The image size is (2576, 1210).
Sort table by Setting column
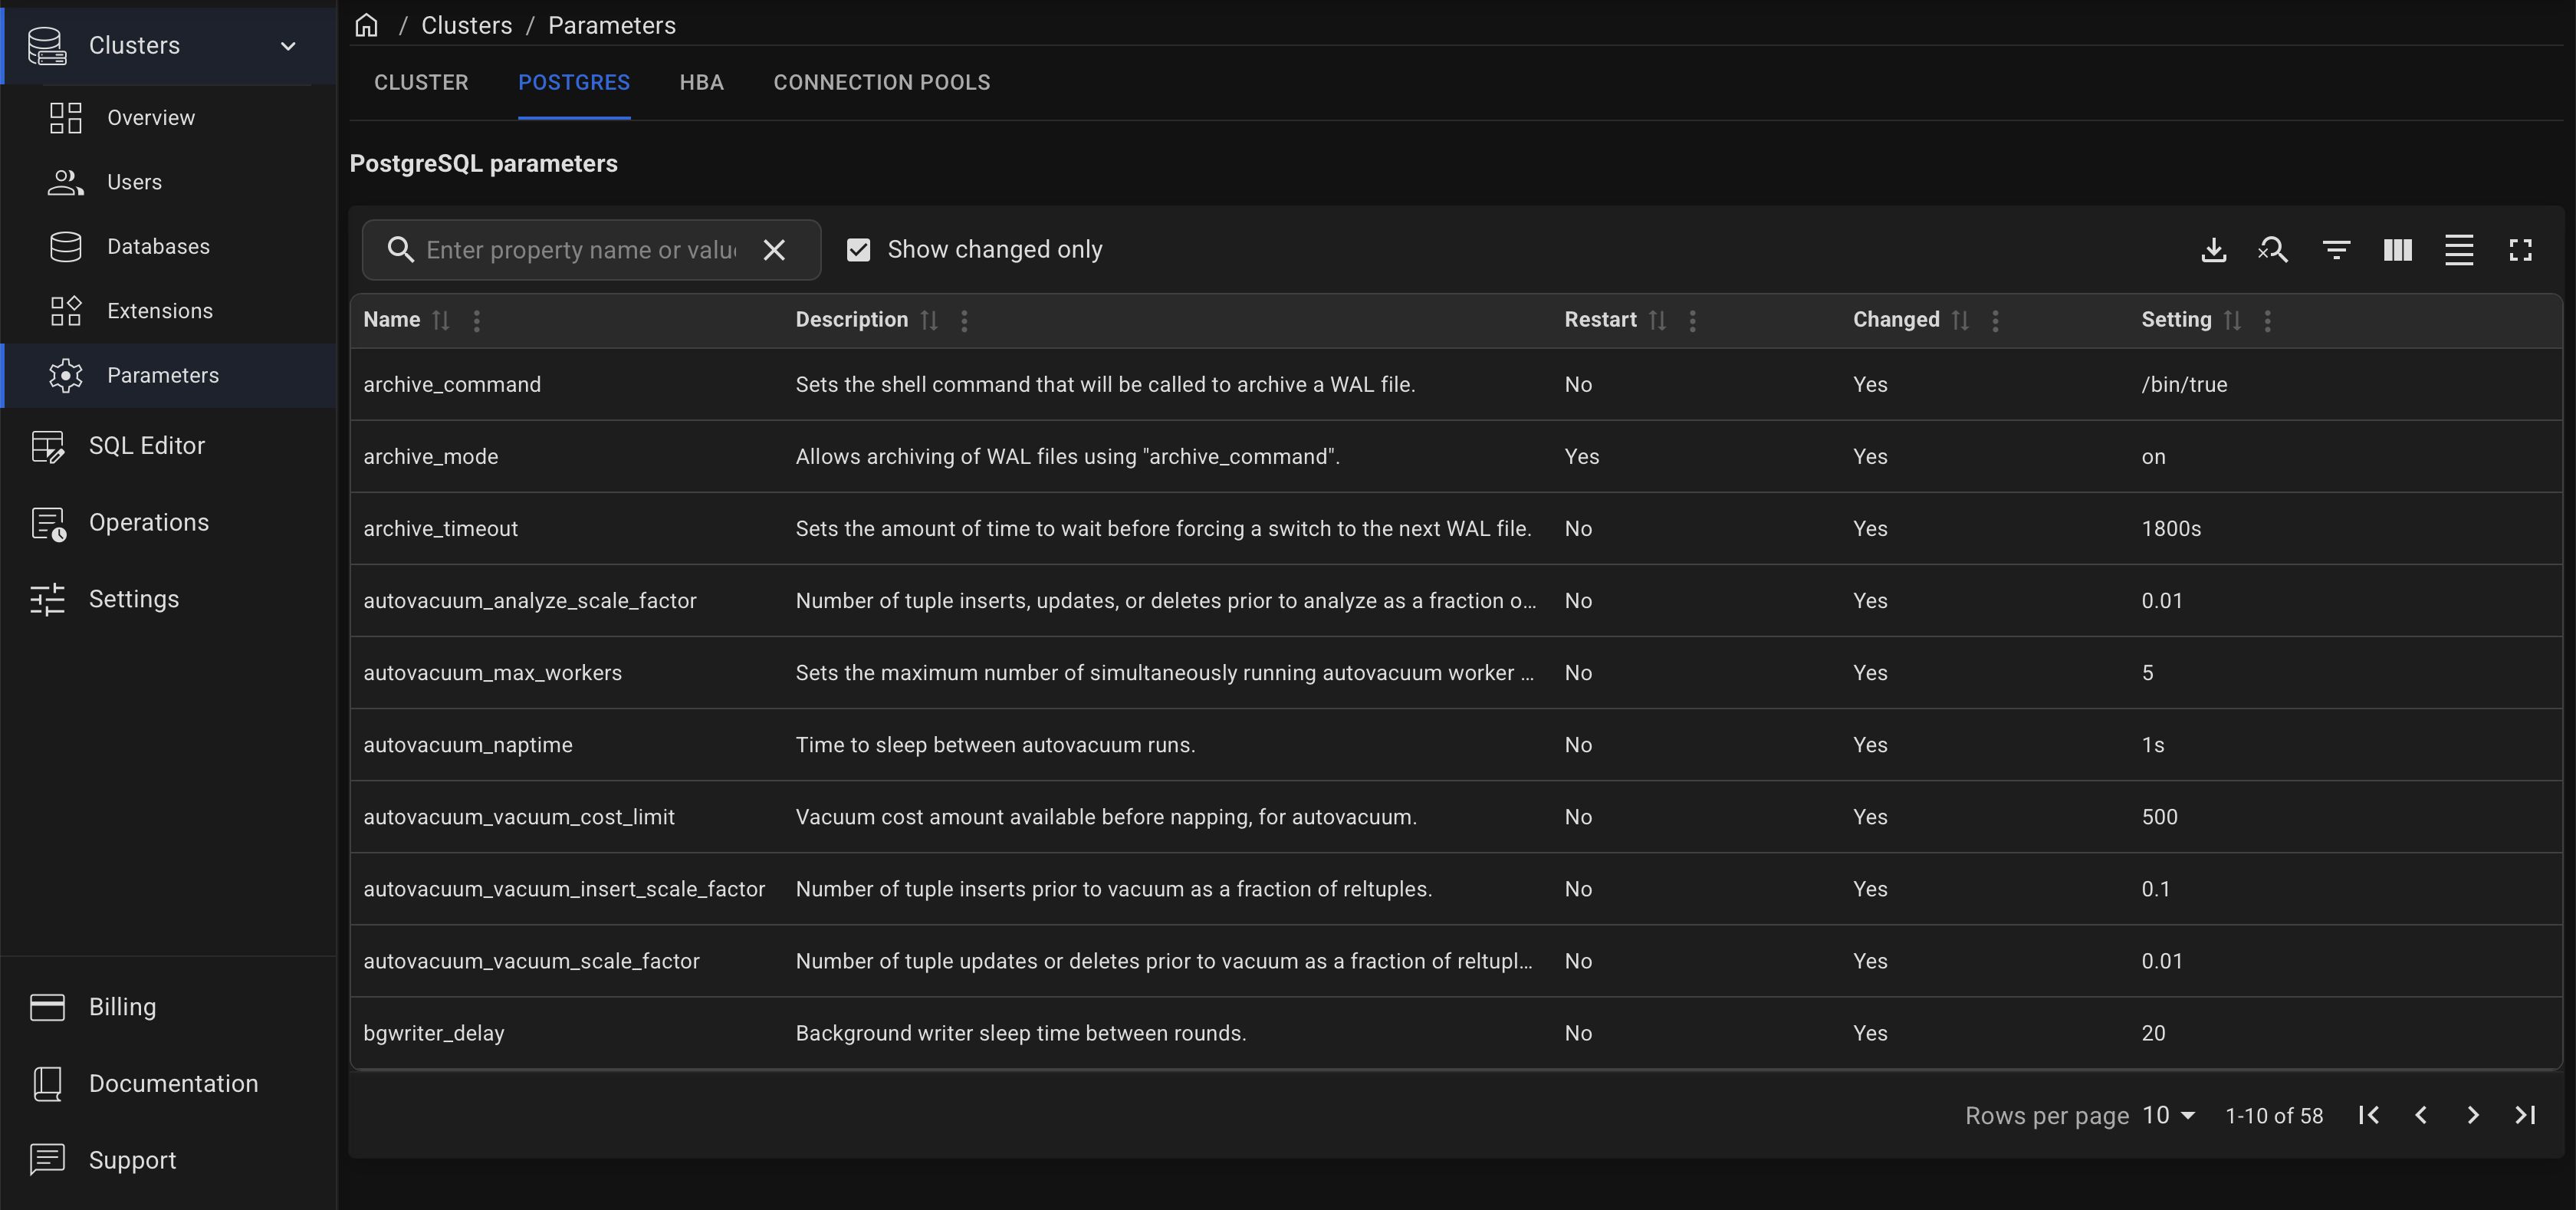(2232, 320)
